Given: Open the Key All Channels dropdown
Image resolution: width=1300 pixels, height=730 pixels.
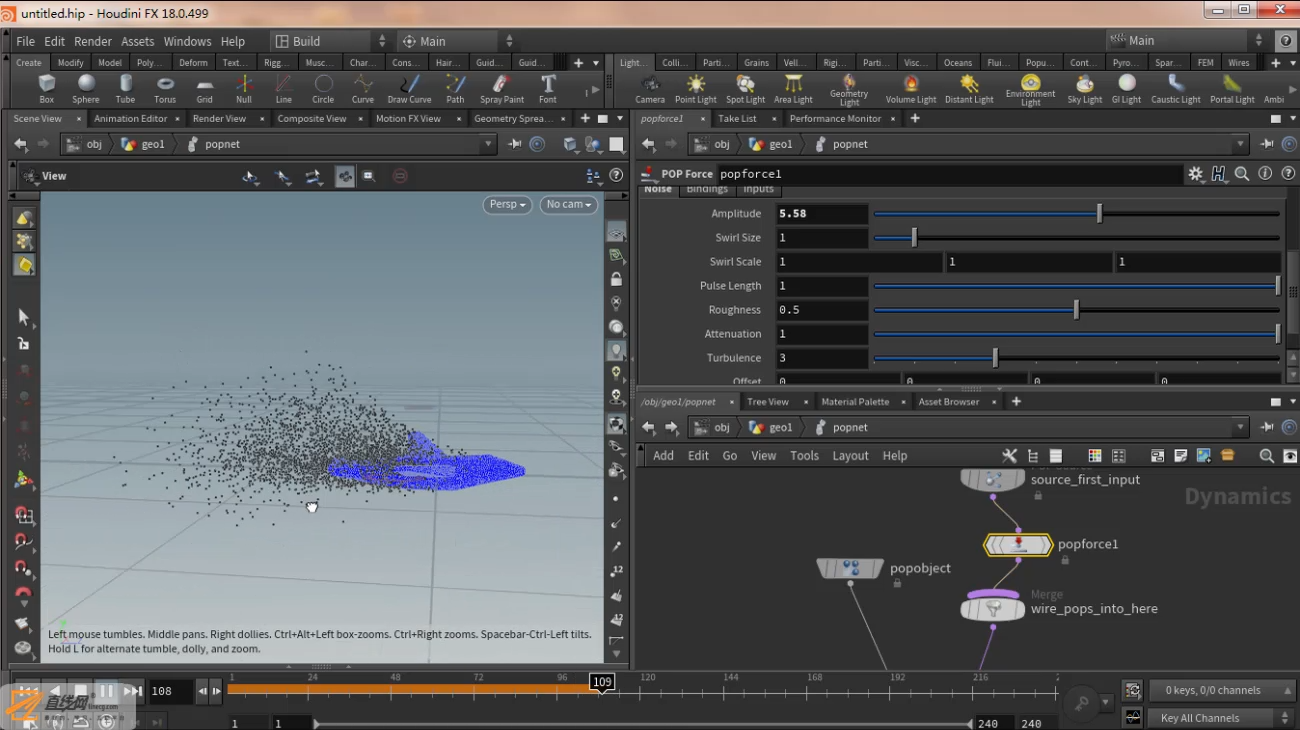Looking at the screenshot, I should [1222, 718].
